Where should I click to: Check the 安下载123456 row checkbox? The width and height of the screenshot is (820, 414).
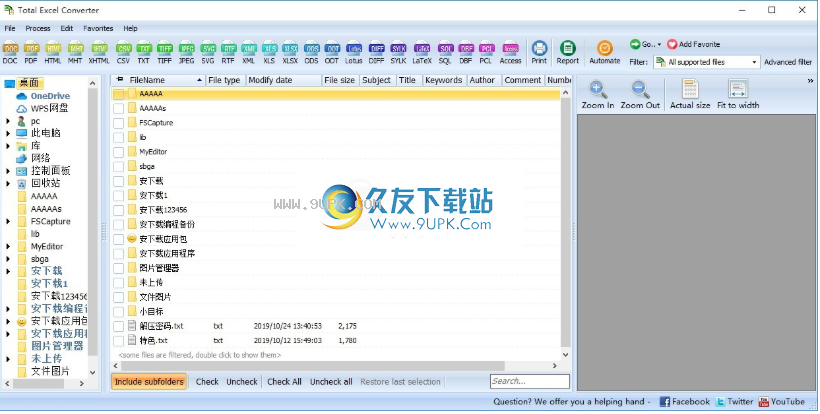click(x=119, y=210)
